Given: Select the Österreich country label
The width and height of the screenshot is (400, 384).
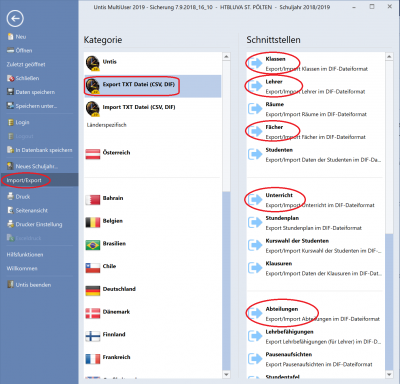Looking at the screenshot, I should point(116,153).
